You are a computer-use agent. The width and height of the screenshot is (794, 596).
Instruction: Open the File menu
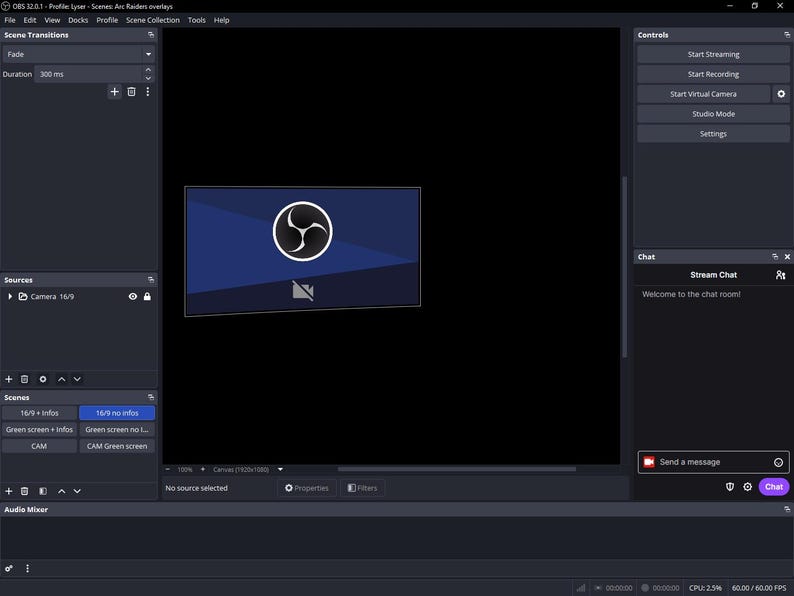(10, 20)
